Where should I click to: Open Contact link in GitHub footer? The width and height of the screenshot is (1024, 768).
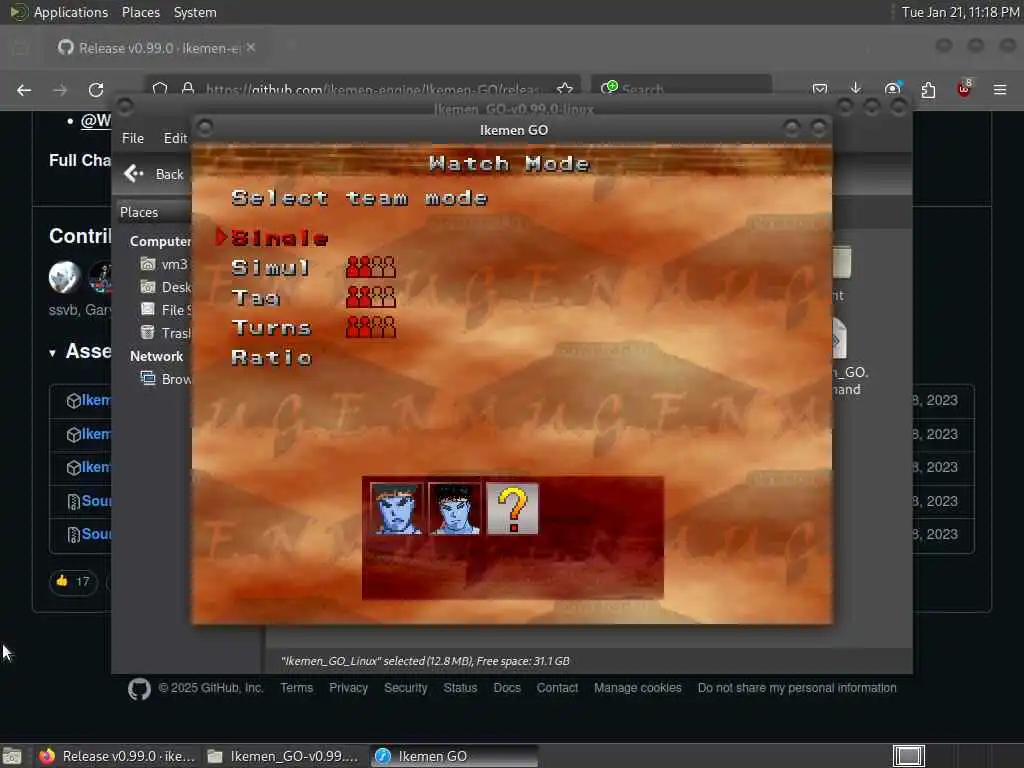point(557,688)
